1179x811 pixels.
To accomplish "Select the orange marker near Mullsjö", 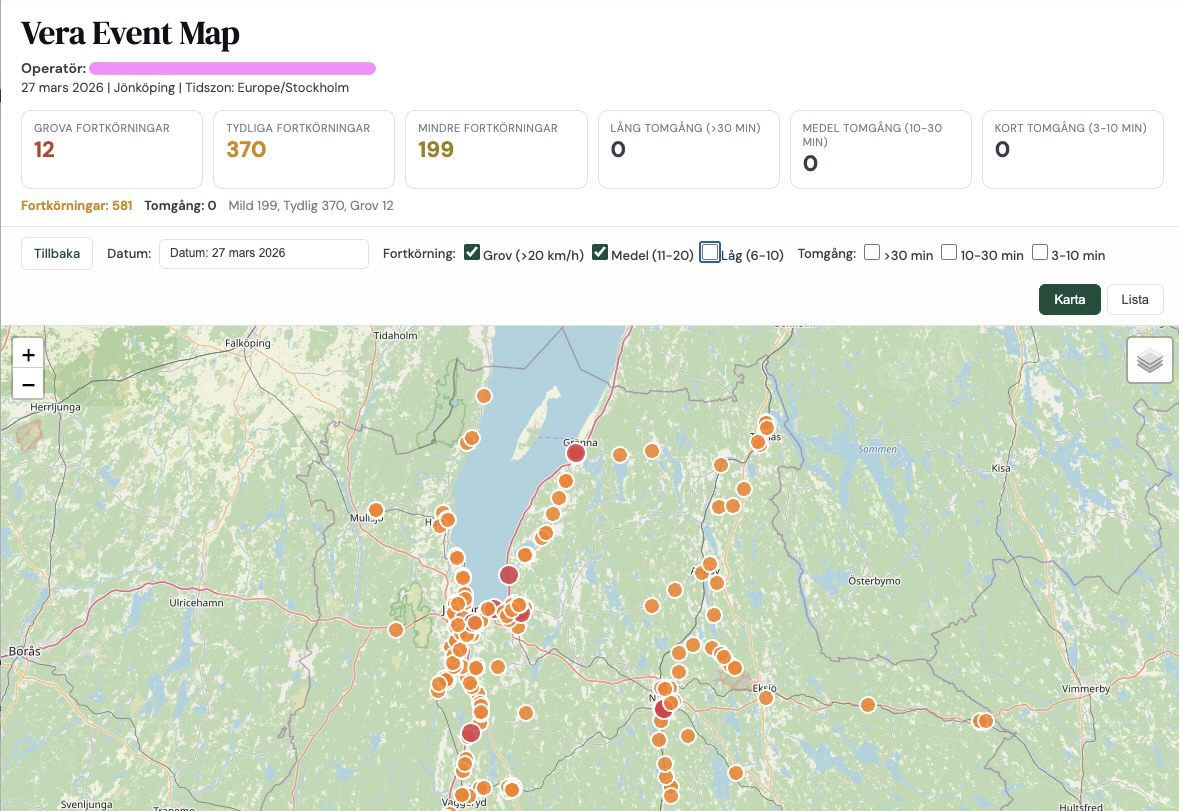I will (x=376, y=510).
